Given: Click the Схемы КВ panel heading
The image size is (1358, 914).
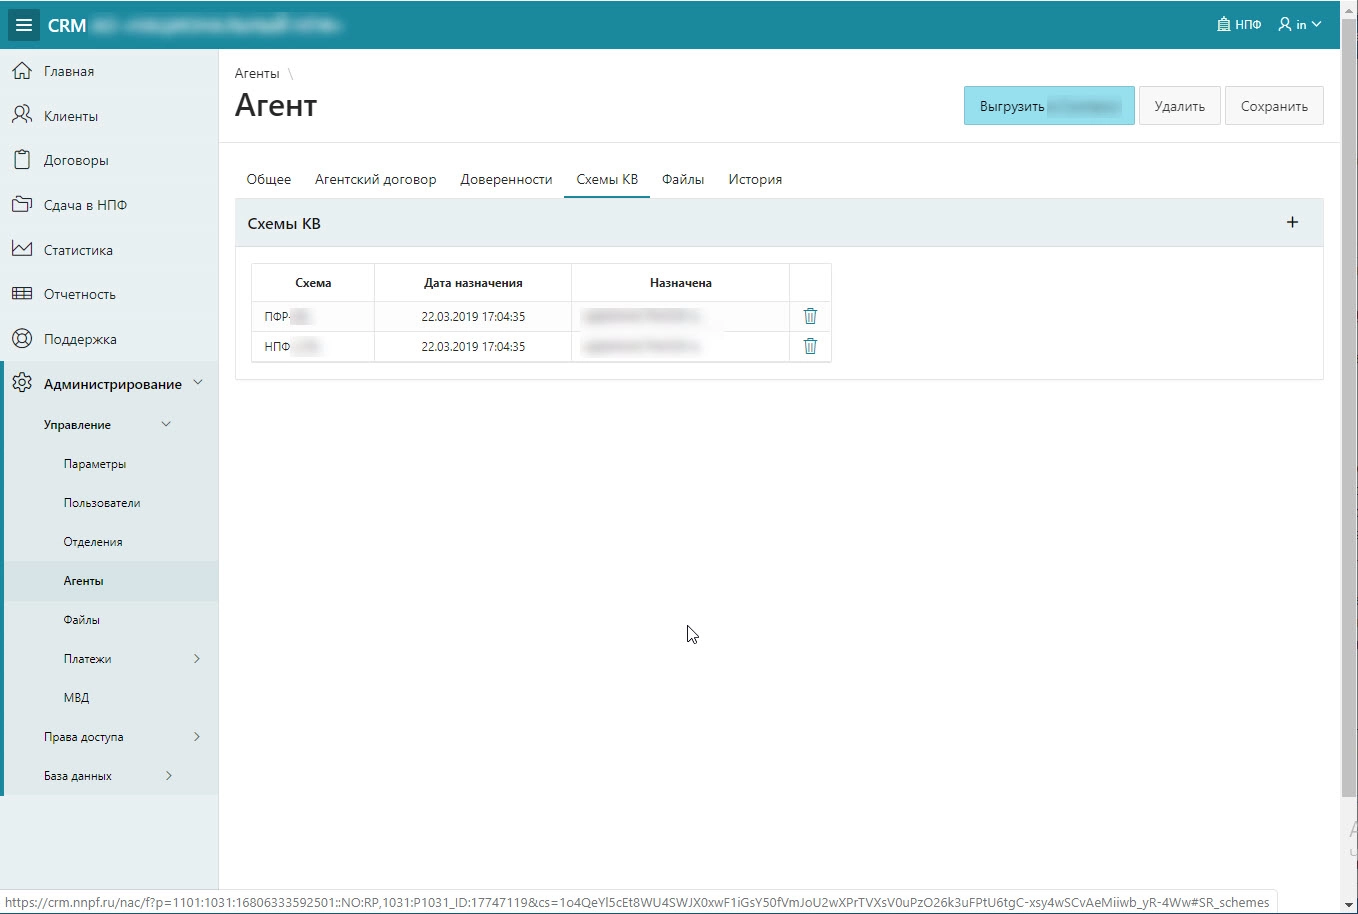Looking at the screenshot, I should tap(284, 223).
